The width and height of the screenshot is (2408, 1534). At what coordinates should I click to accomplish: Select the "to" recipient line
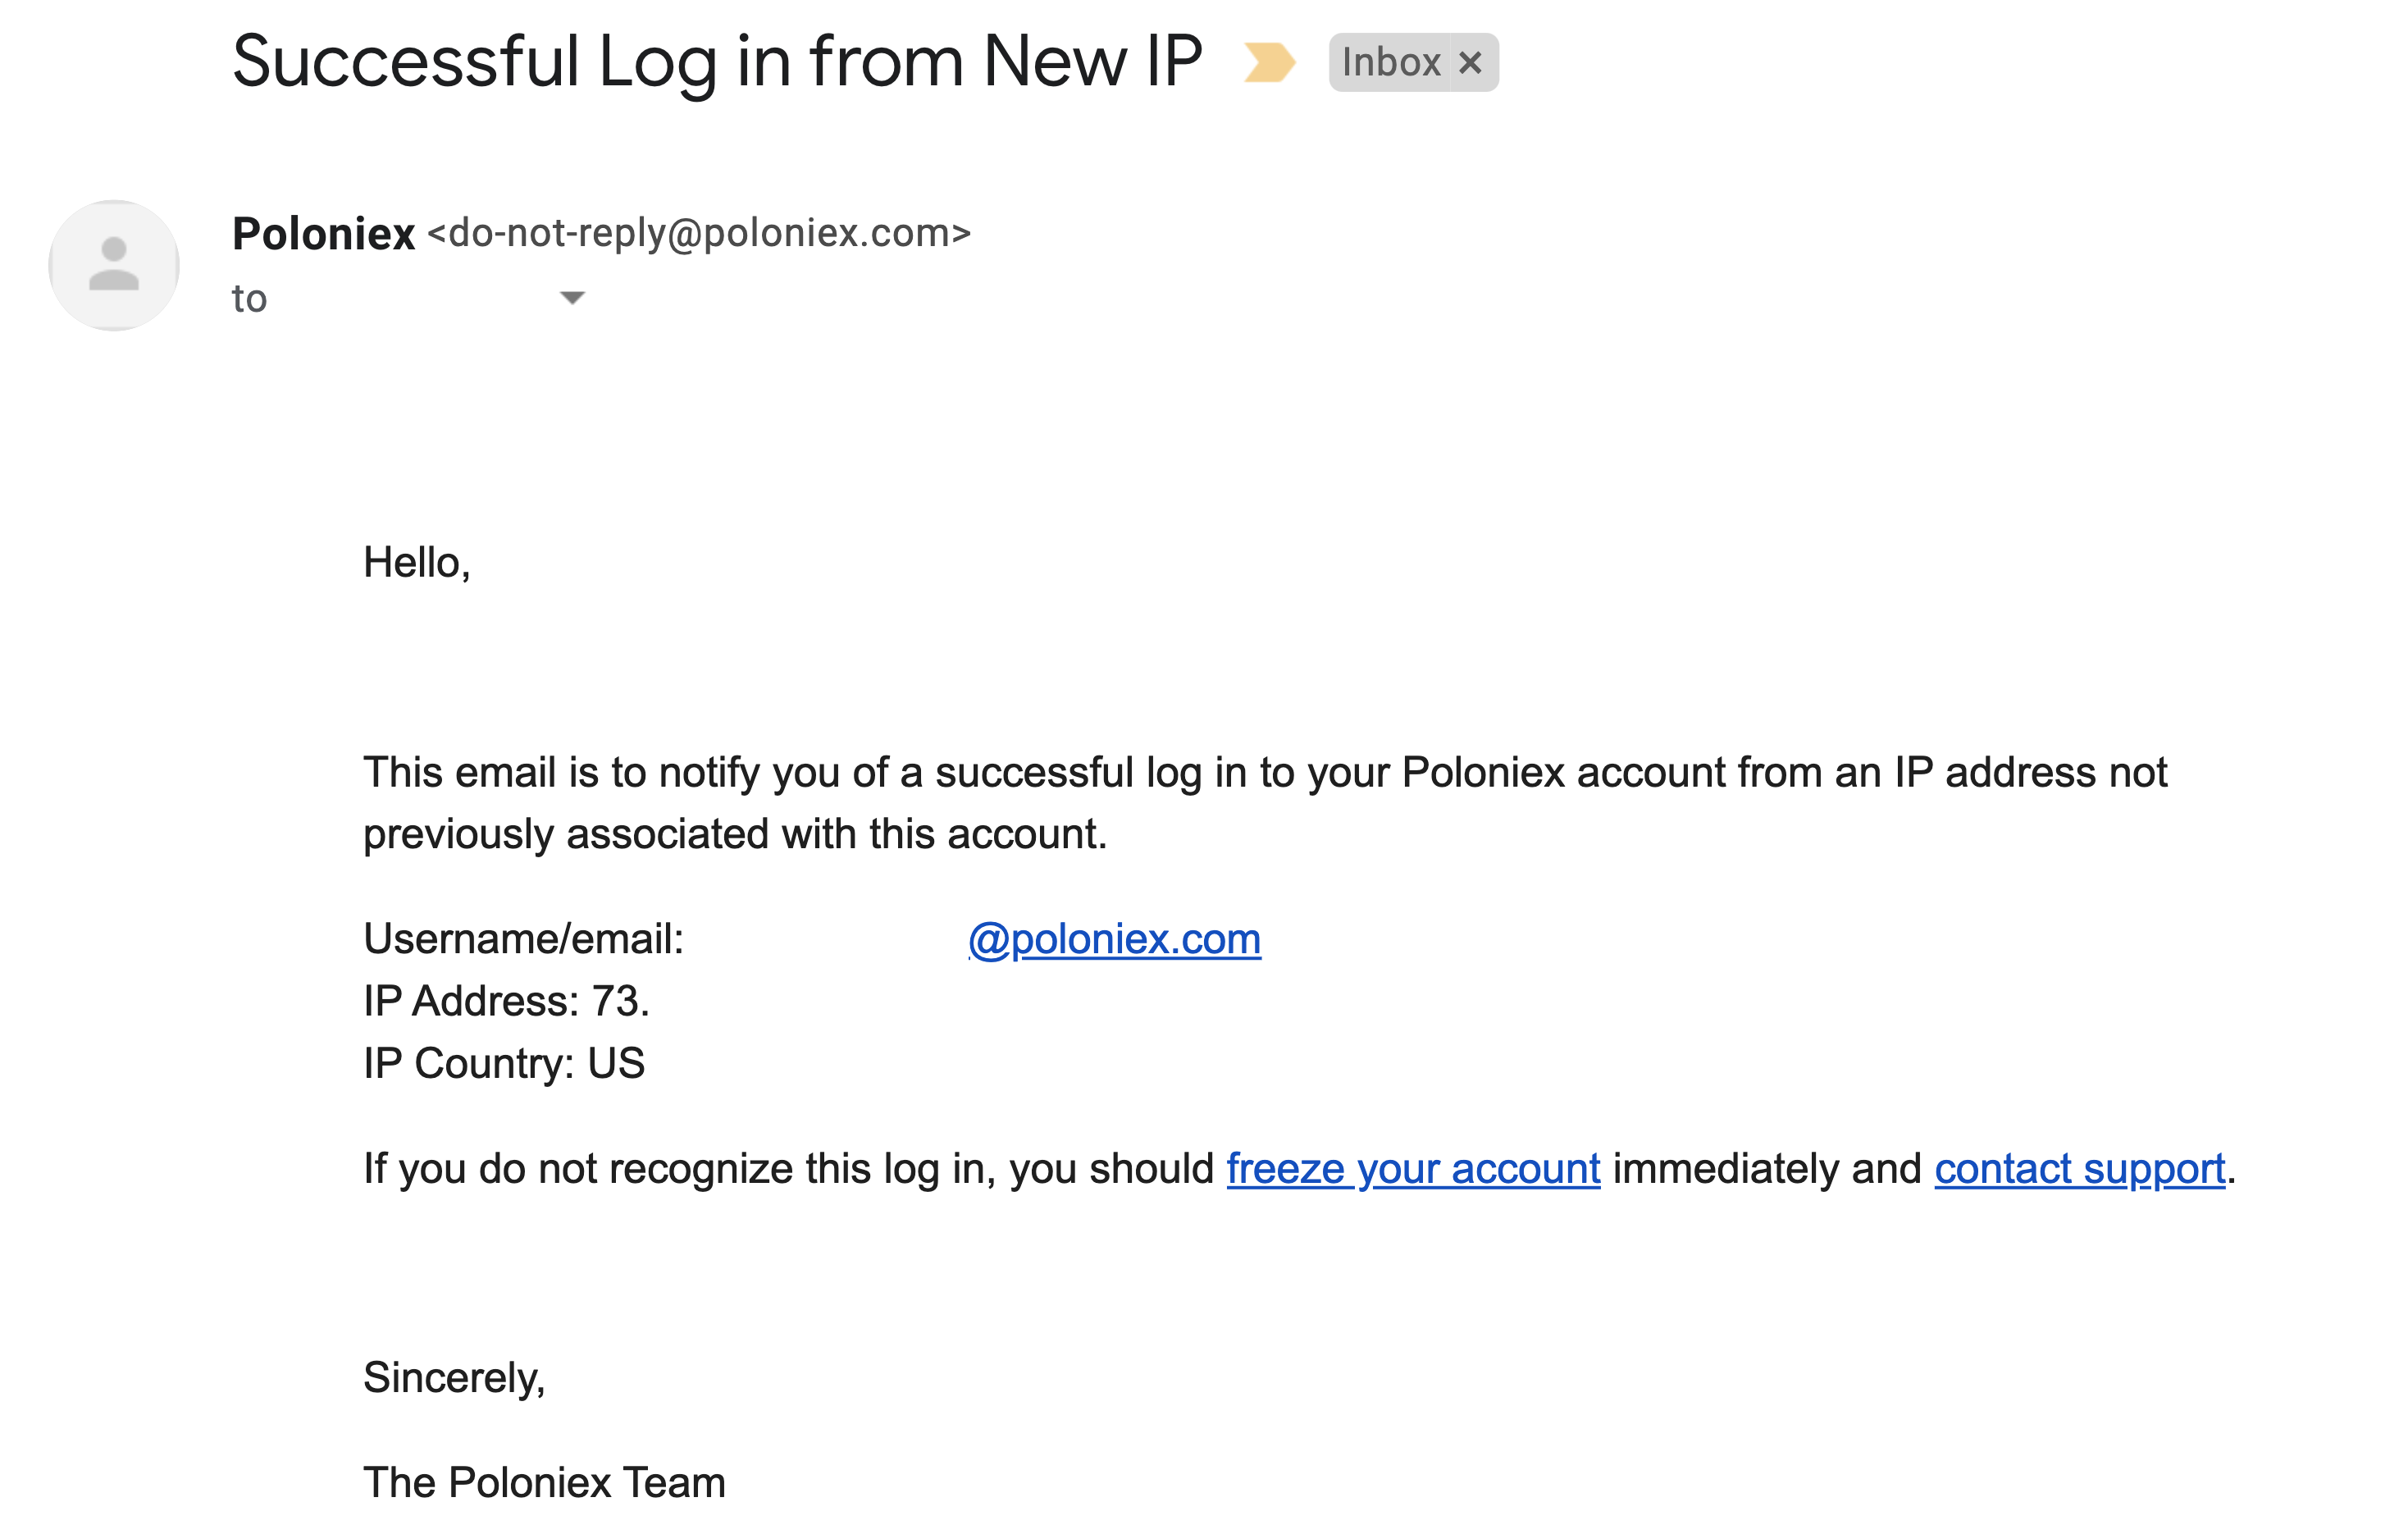249,299
